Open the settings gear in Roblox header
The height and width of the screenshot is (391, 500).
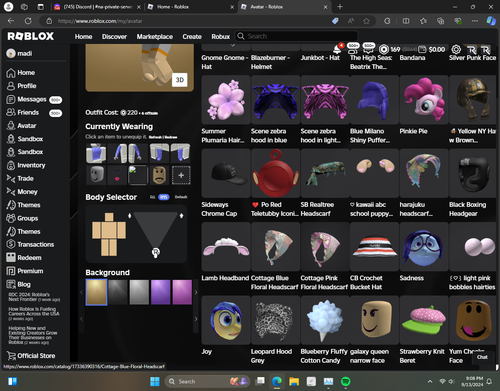[456, 50]
